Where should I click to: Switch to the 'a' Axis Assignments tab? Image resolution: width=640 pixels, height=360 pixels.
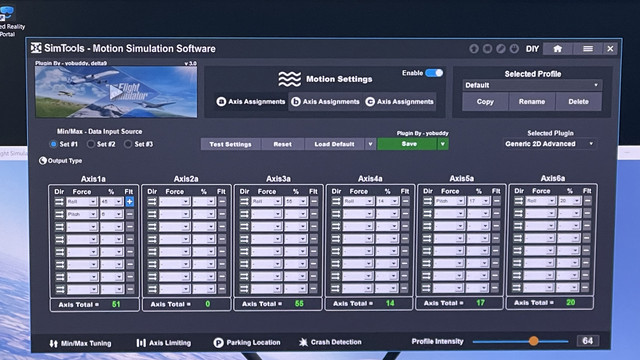click(251, 102)
